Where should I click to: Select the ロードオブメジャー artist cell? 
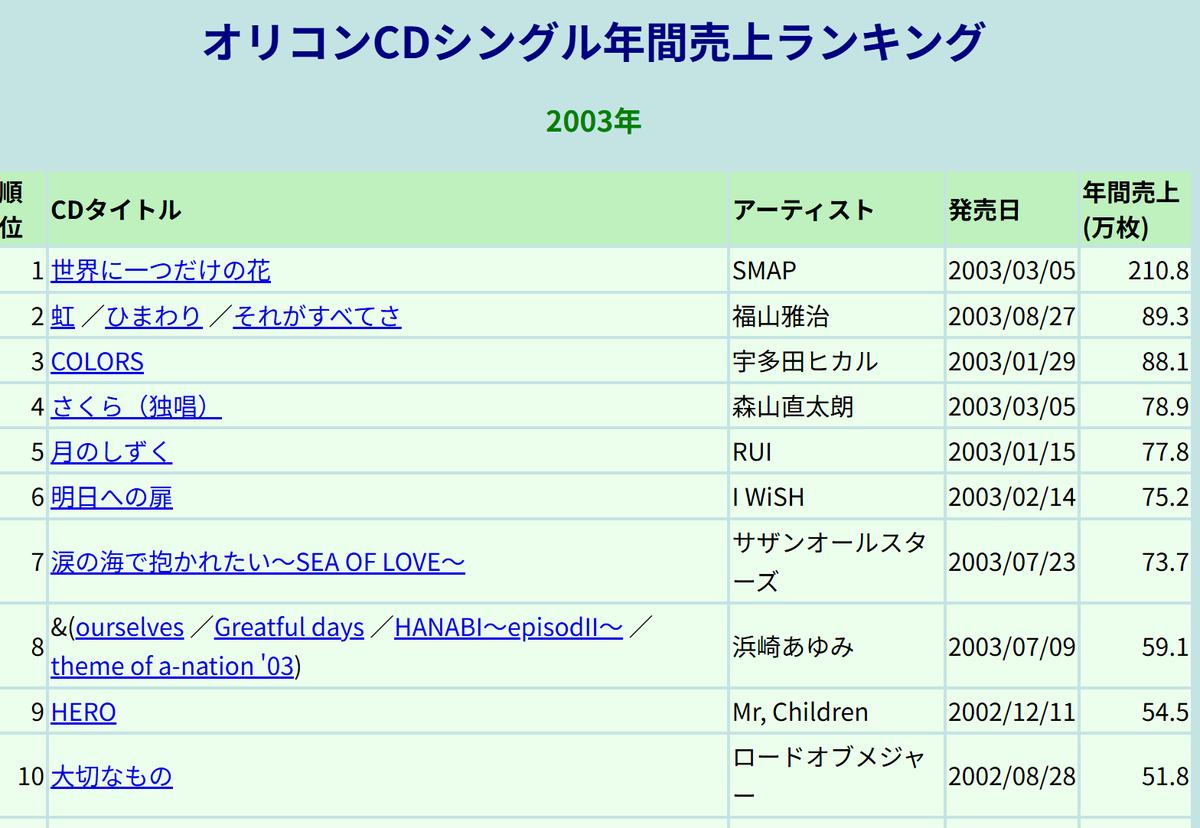point(837,775)
